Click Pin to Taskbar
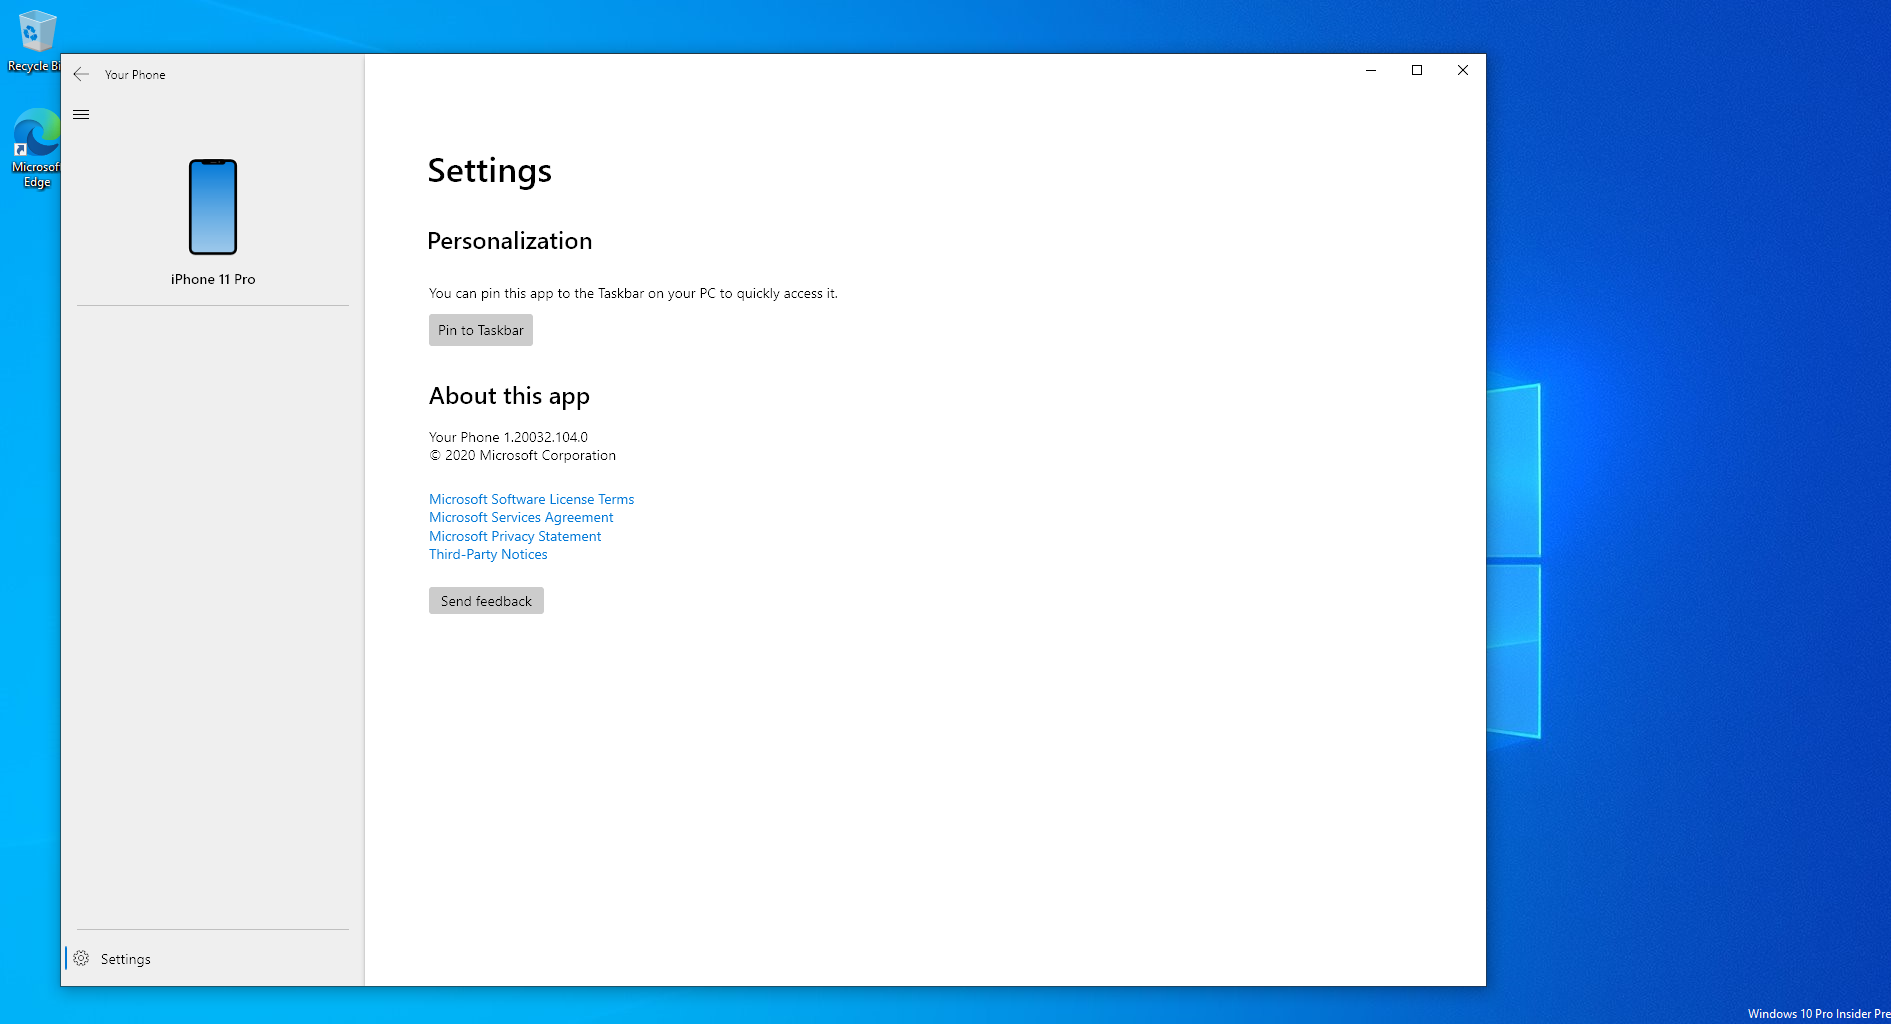The width and height of the screenshot is (1891, 1024). (480, 330)
